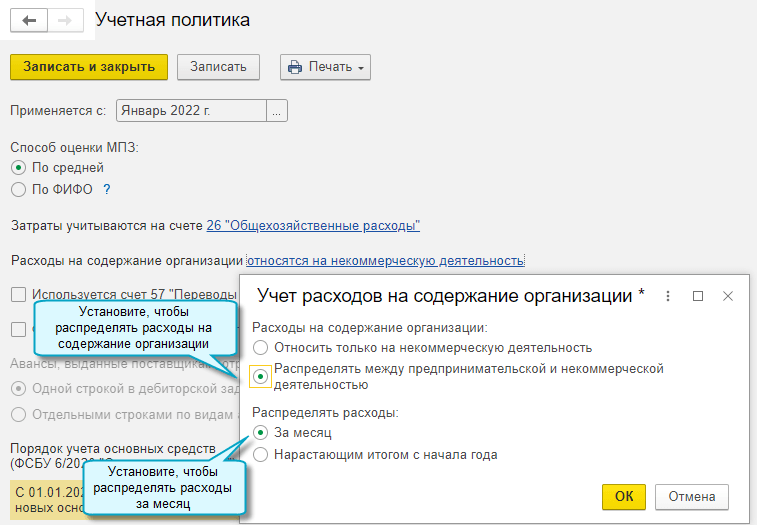Open the 26 Общехозяйственные расходы link
Screen dimensions: 757x525
(313, 225)
